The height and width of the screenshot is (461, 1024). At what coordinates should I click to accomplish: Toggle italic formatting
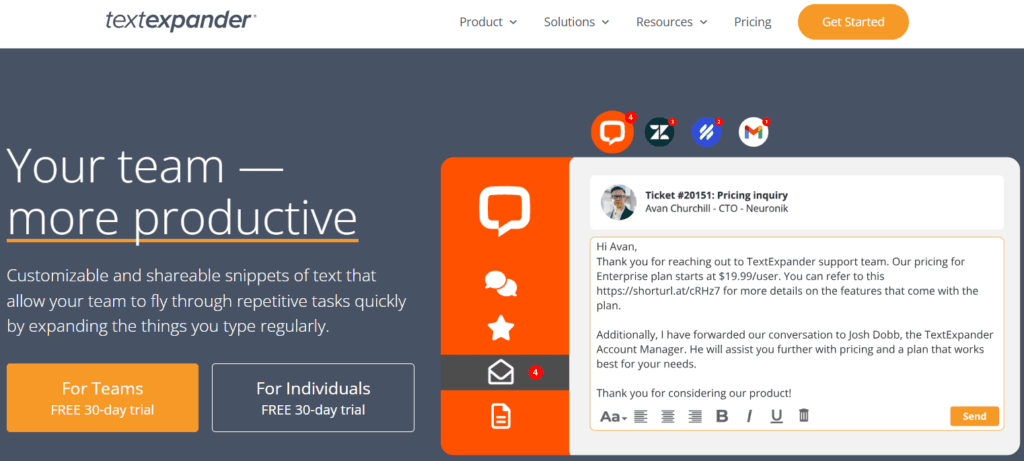pos(749,416)
